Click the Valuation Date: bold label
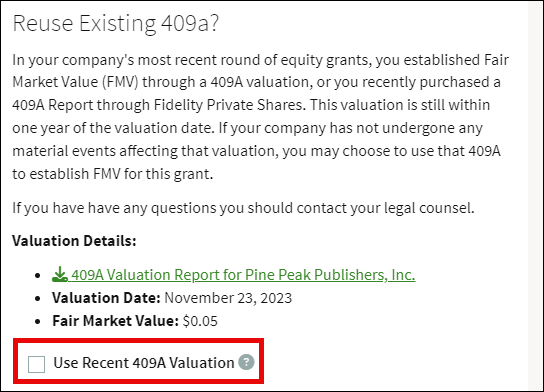The image size is (544, 392). (x=106, y=298)
